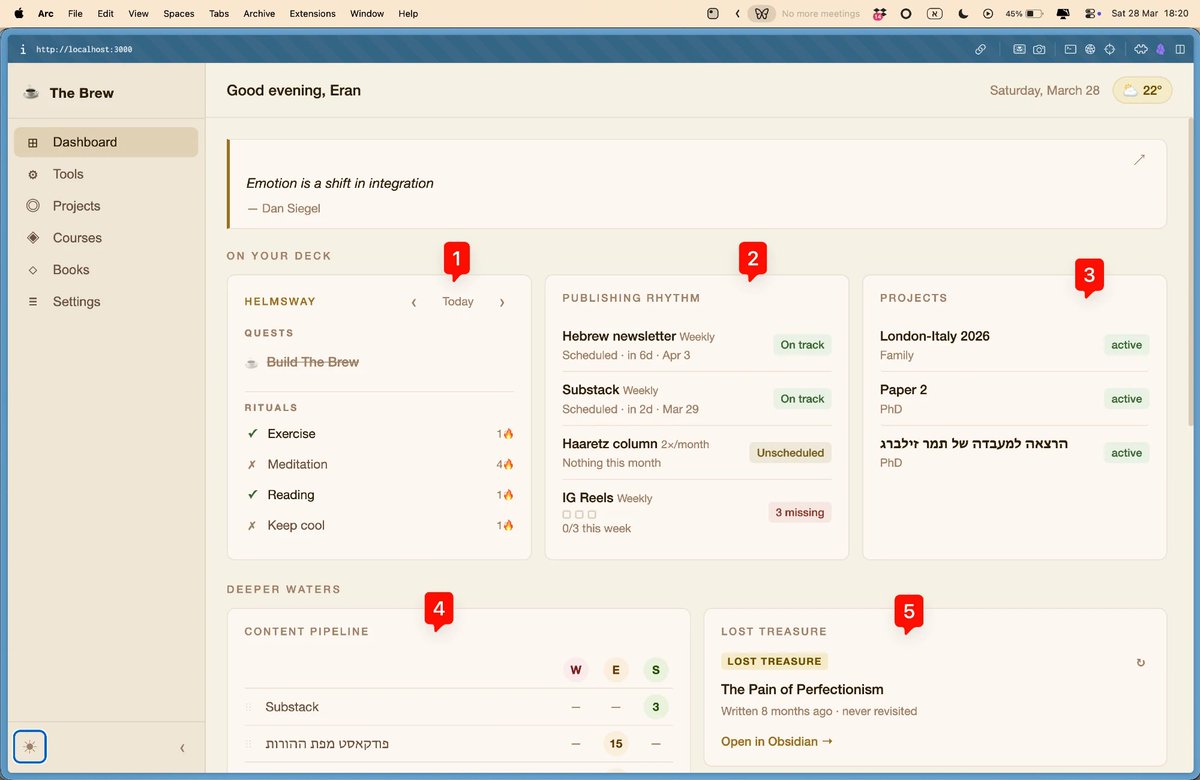Click the coffee cup logo beside The Brew
1200x780 pixels.
pyautogui.click(x=31, y=93)
